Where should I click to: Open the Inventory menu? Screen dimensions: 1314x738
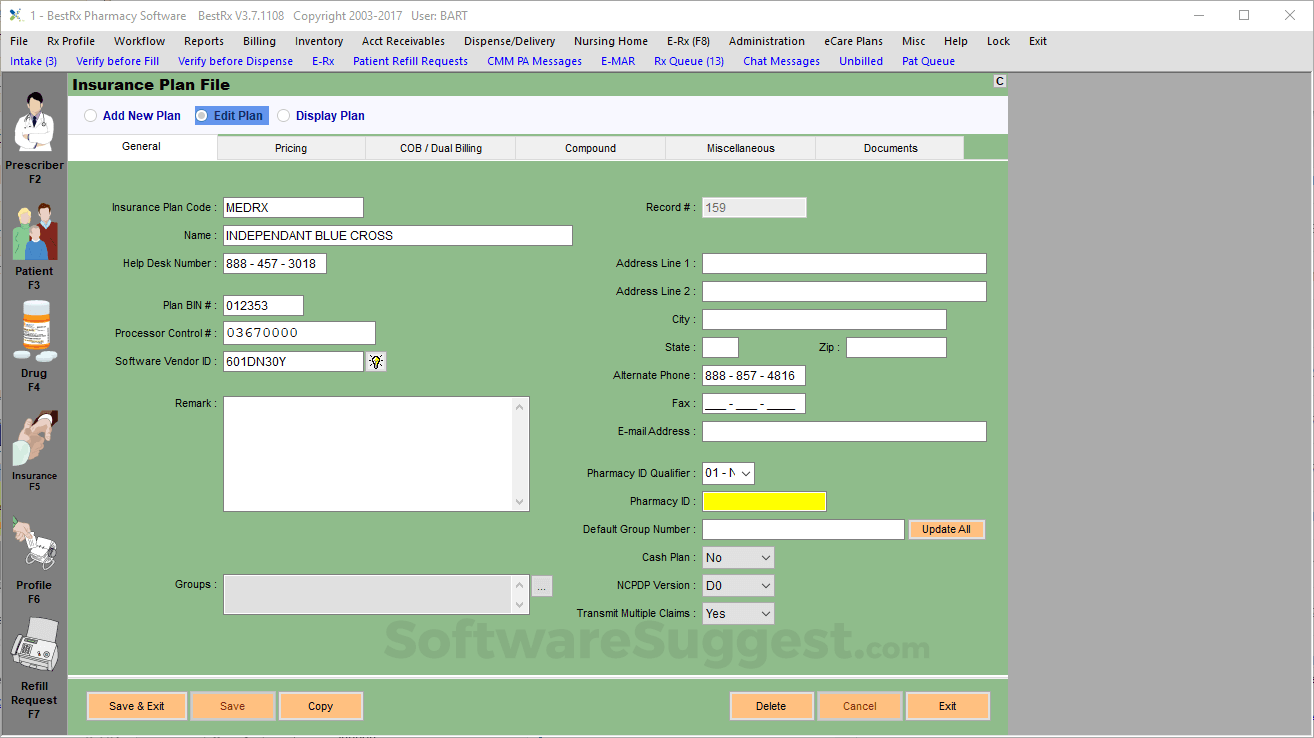tap(319, 41)
